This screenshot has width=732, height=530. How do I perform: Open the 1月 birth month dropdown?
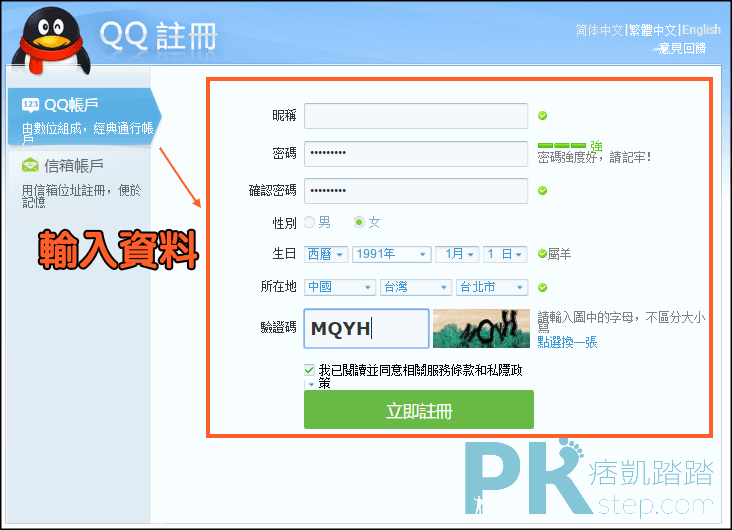click(x=458, y=254)
